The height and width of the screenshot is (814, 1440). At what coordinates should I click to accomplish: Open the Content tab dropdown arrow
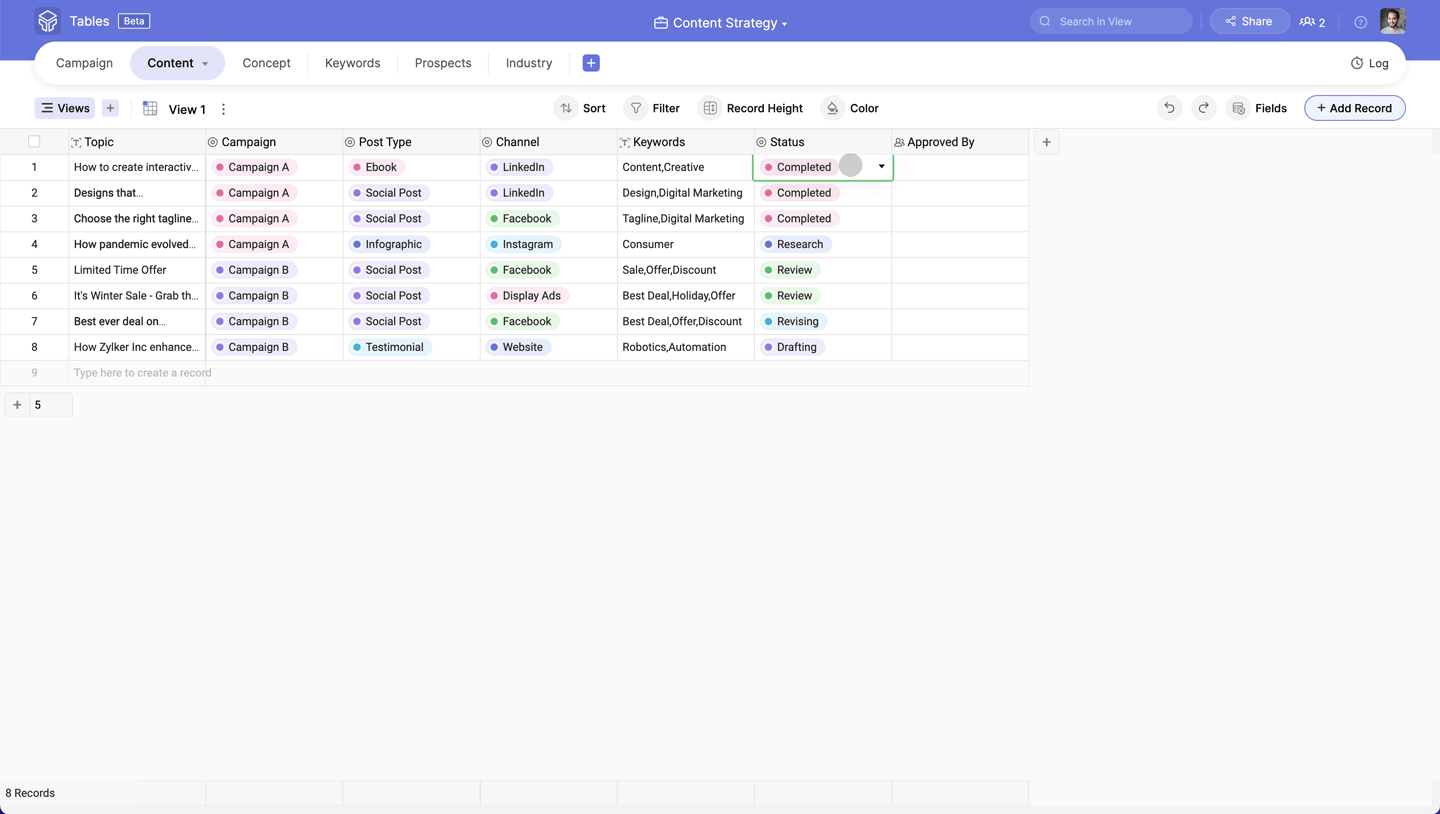point(205,64)
